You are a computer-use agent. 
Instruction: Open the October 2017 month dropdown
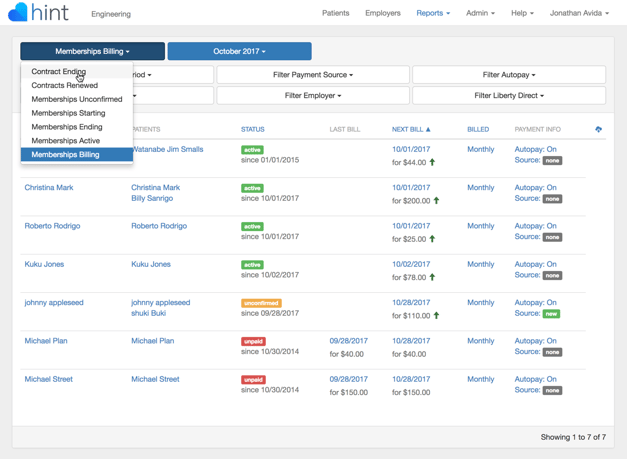tap(240, 51)
